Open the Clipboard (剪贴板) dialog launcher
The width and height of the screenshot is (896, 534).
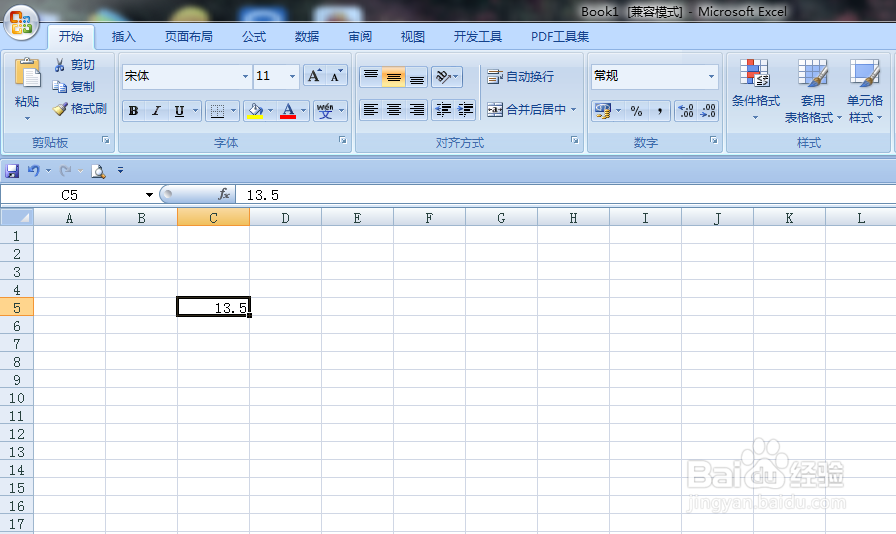106,140
